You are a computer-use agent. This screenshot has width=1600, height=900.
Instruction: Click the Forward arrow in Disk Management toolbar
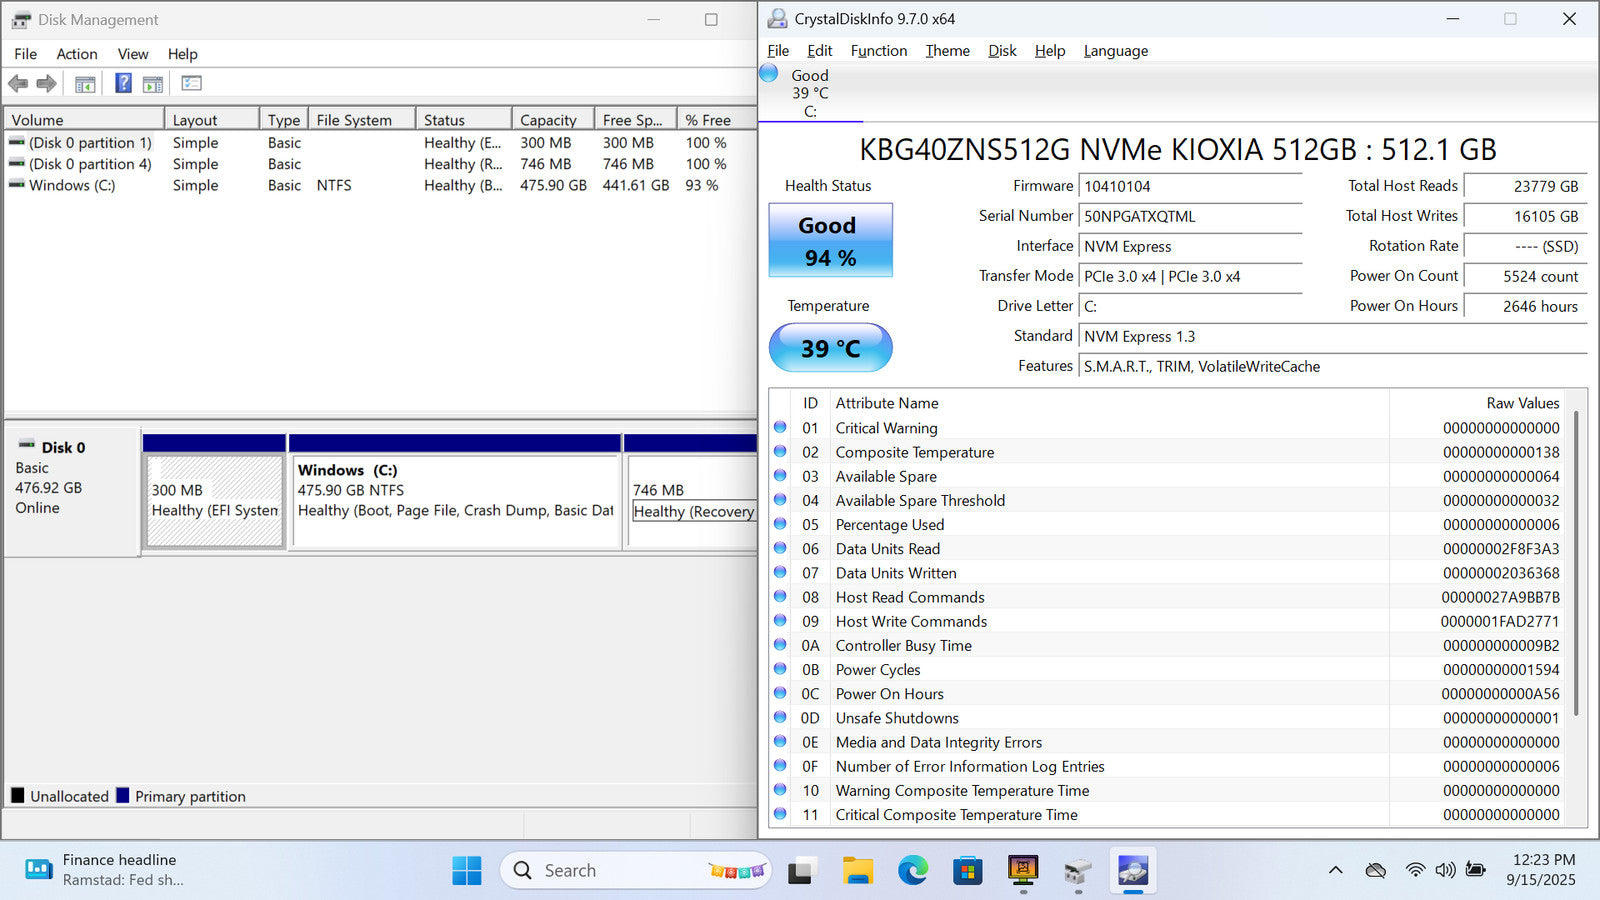[x=46, y=84]
